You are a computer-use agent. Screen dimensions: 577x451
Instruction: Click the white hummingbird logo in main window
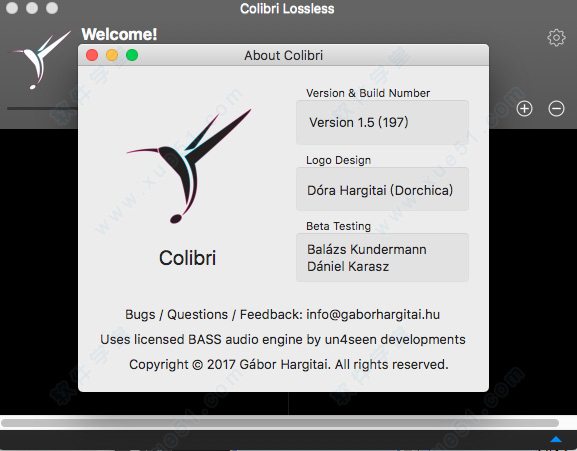39,60
